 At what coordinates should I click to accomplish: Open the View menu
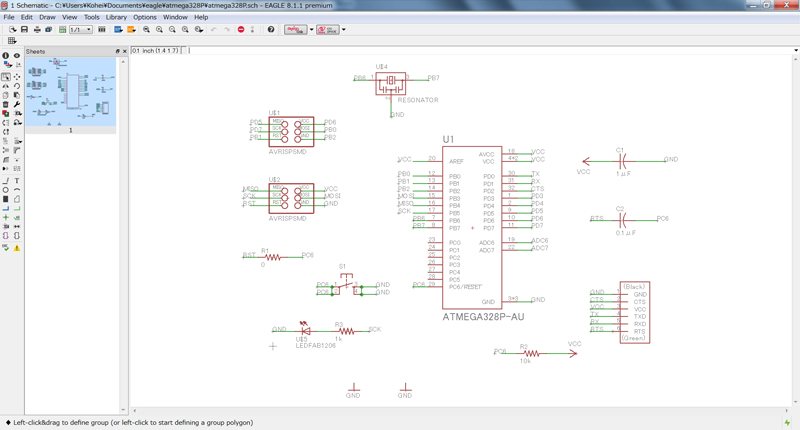pyautogui.click(x=69, y=17)
